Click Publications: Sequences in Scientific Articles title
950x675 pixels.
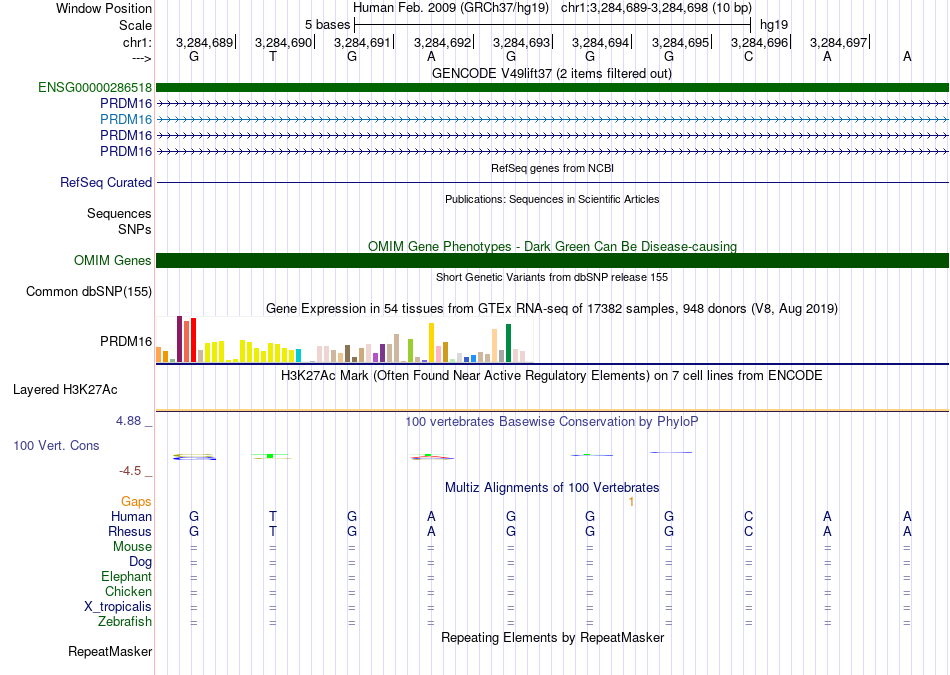552,199
